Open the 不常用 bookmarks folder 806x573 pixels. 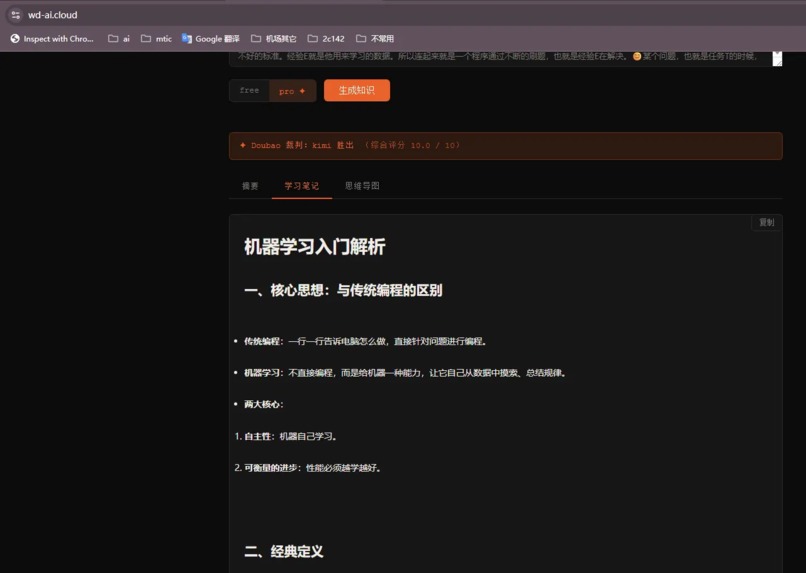click(x=375, y=39)
